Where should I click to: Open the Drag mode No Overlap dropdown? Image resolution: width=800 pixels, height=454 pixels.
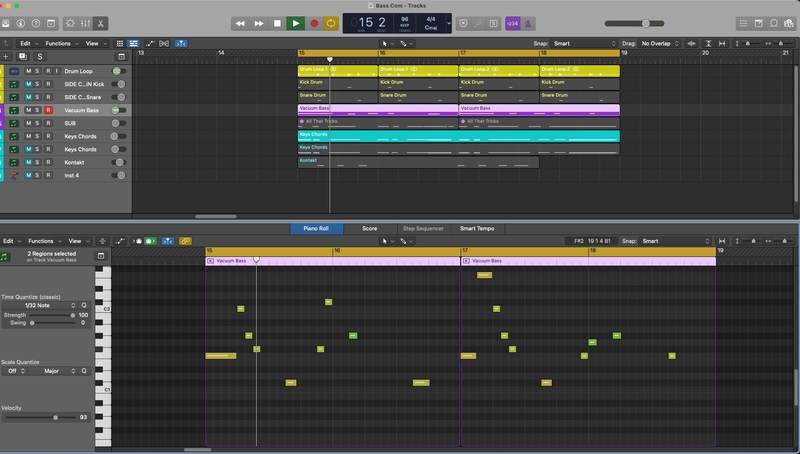660,44
